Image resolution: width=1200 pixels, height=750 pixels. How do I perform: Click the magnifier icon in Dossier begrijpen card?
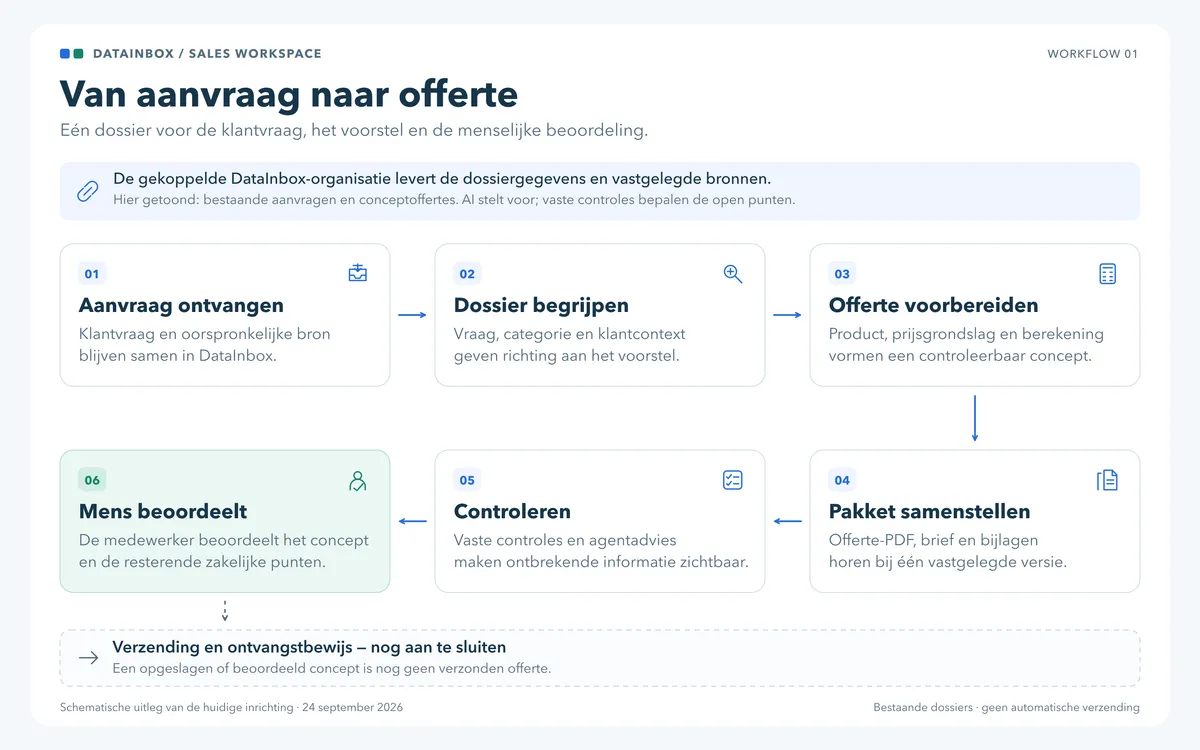pos(733,273)
